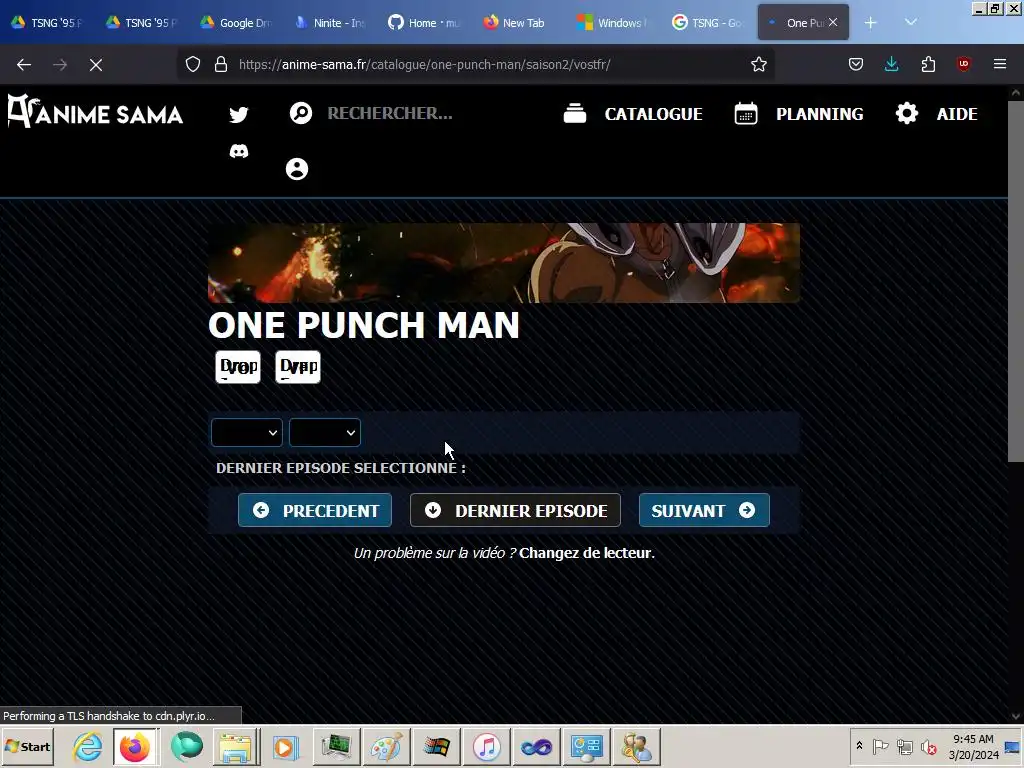Click the Catalogue stack icon
Image resolution: width=1024 pixels, height=768 pixels.
pyautogui.click(x=575, y=113)
